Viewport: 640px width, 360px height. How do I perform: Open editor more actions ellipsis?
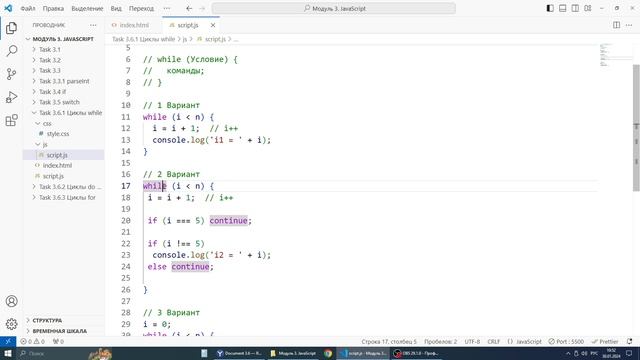(x=629, y=25)
